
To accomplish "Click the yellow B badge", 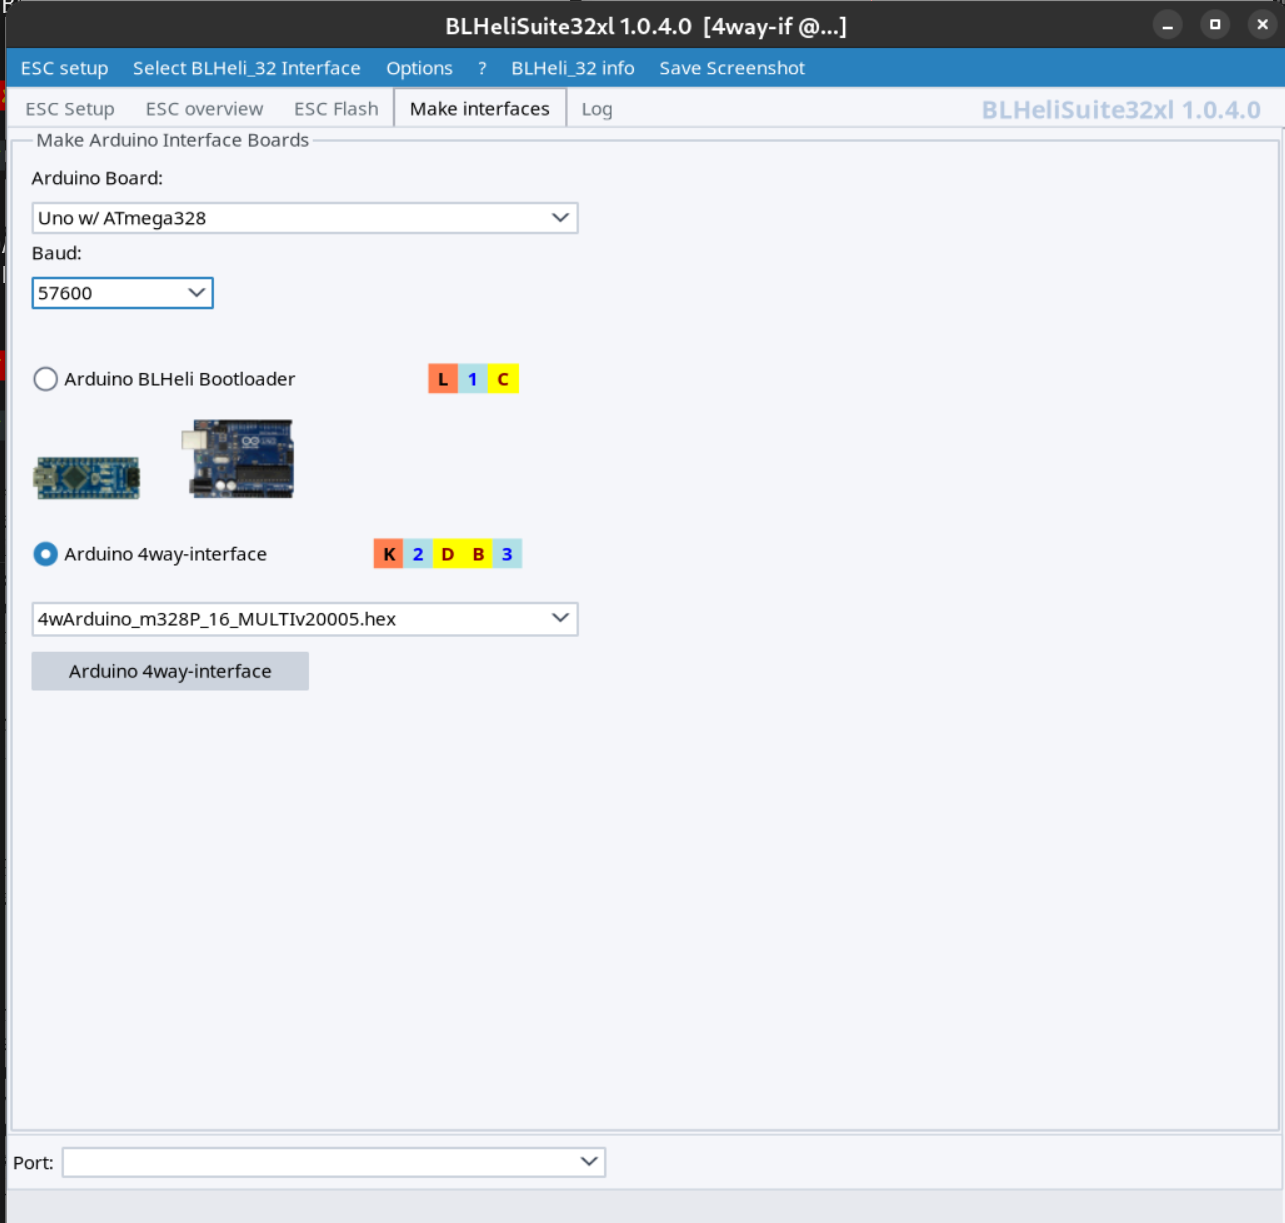I will (x=478, y=554).
